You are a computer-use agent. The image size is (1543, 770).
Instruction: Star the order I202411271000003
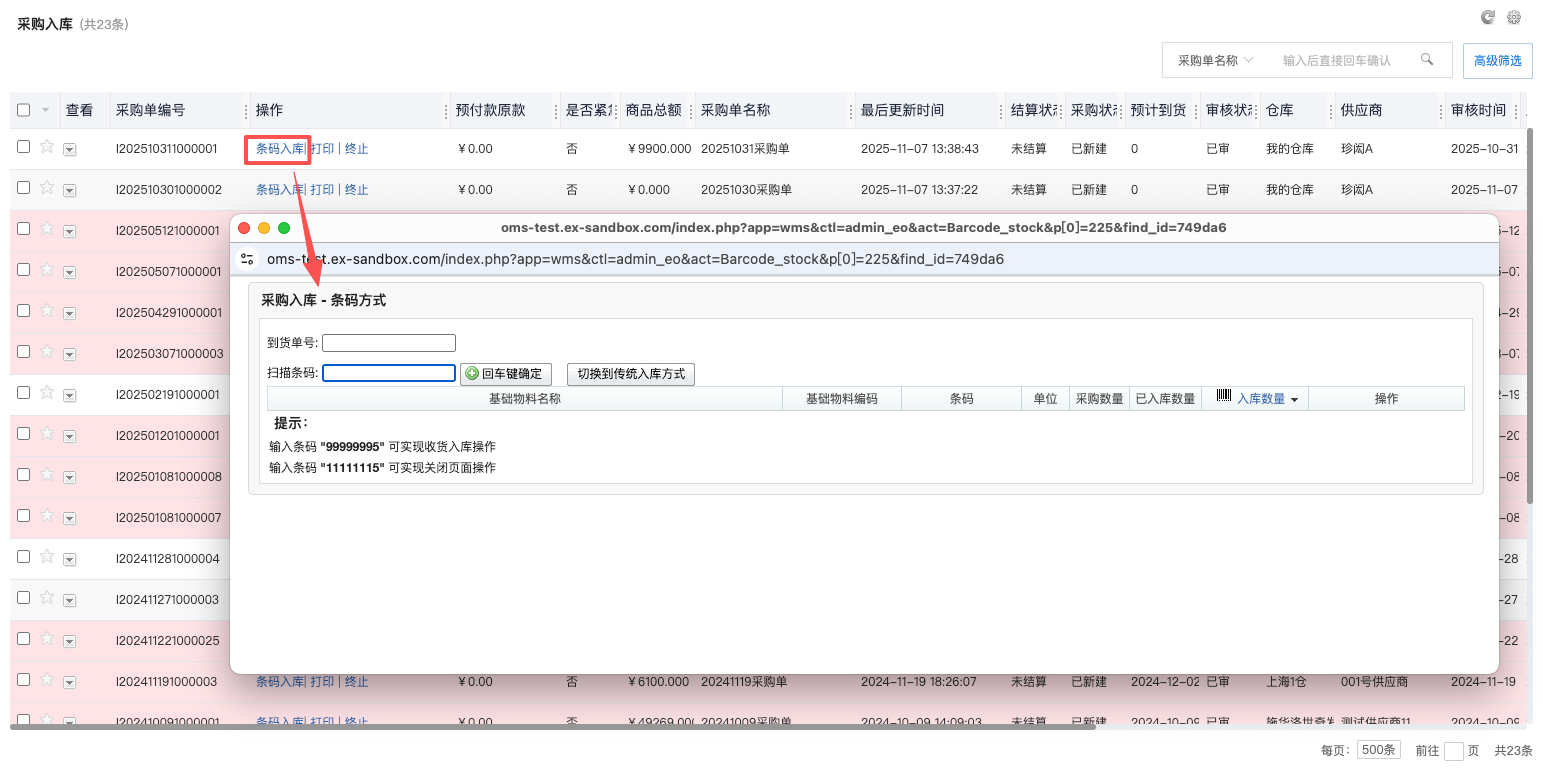pos(46,599)
